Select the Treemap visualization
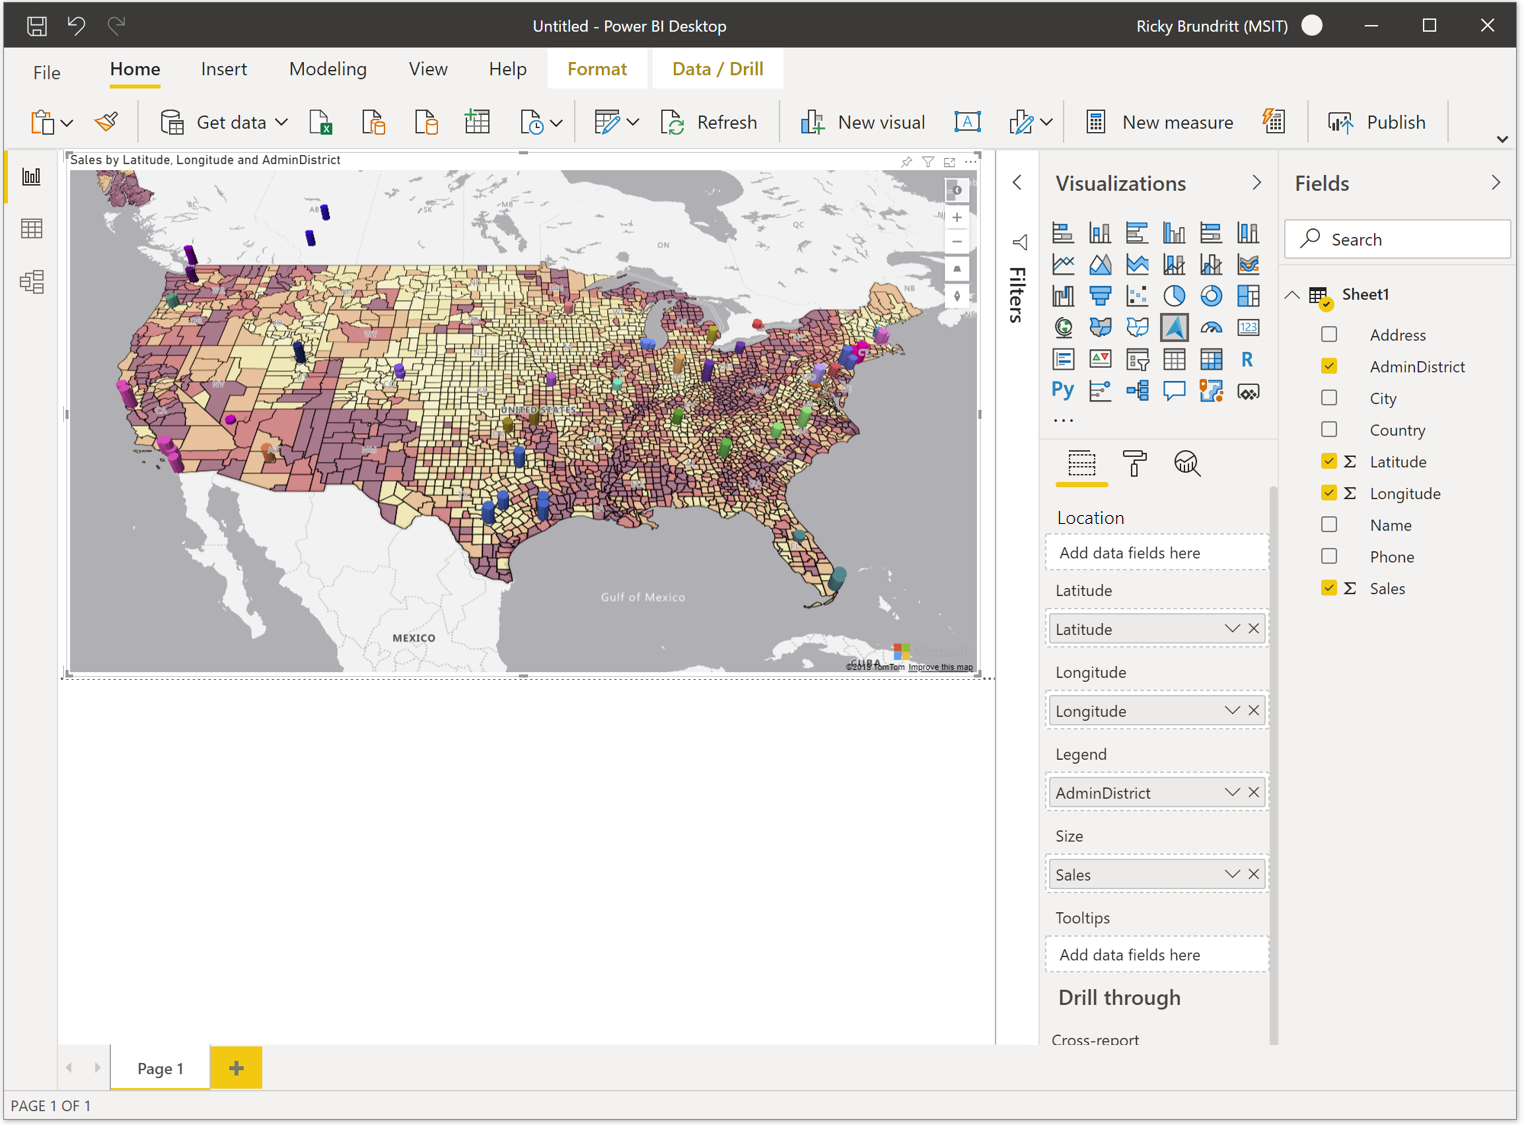 pyautogui.click(x=1248, y=295)
